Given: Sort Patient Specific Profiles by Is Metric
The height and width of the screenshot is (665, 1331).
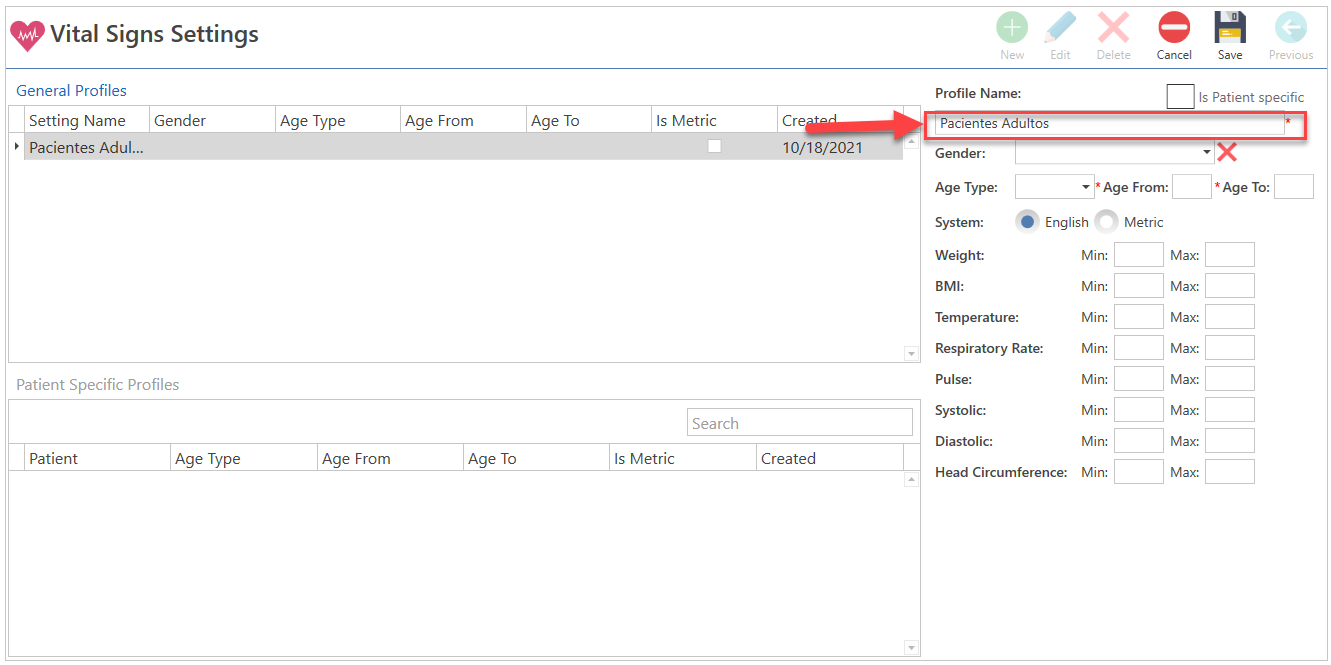Looking at the screenshot, I should 683,458.
